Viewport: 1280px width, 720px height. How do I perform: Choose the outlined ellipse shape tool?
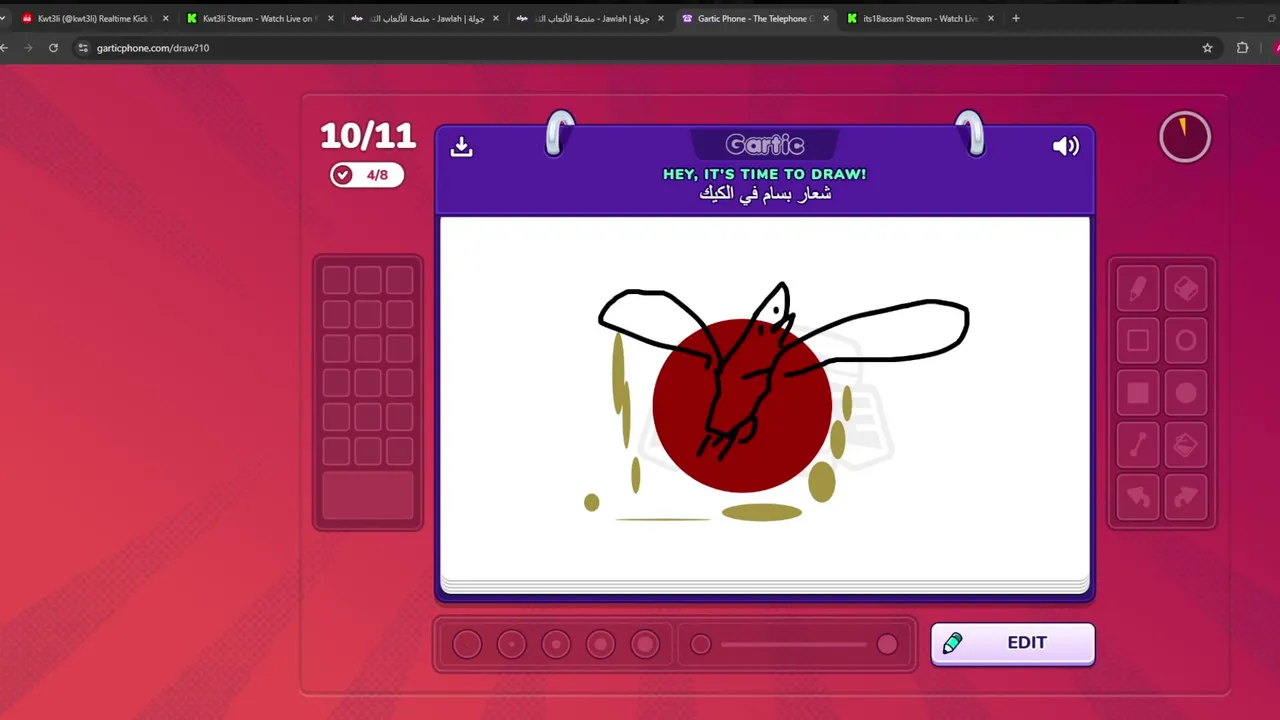coord(1186,341)
